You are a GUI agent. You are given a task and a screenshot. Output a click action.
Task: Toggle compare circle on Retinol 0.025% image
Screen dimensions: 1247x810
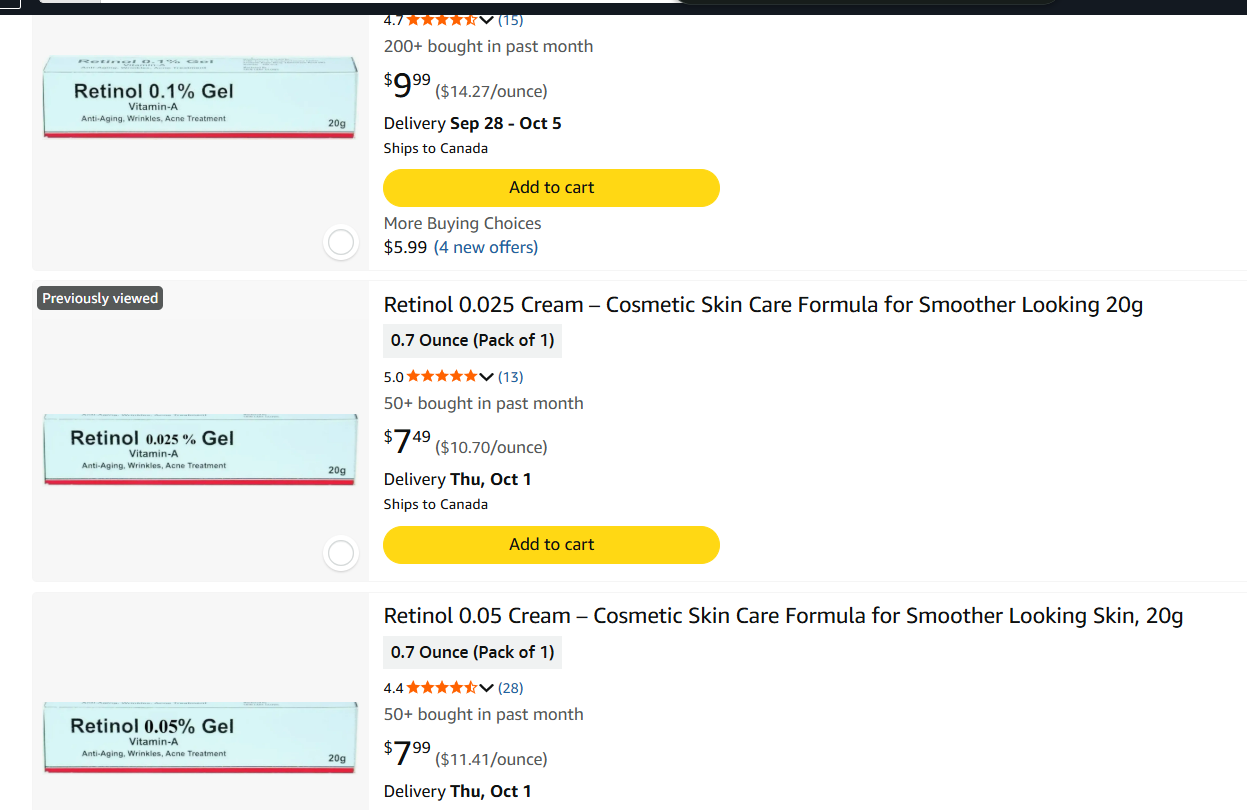(341, 553)
